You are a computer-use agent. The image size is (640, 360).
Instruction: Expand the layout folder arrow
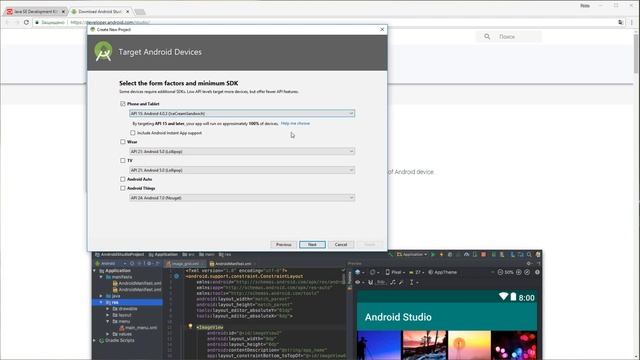click(108, 315)
